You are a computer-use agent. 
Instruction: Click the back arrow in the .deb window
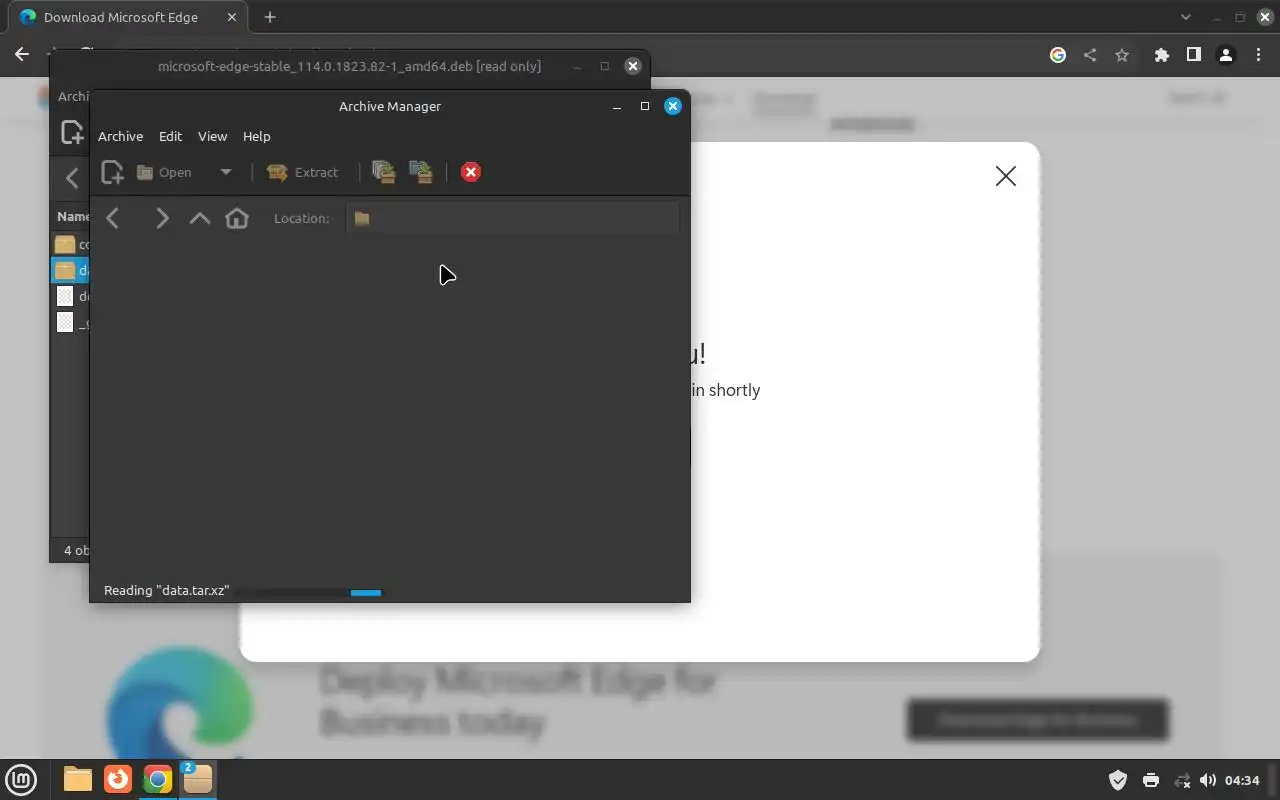point(72,179)
